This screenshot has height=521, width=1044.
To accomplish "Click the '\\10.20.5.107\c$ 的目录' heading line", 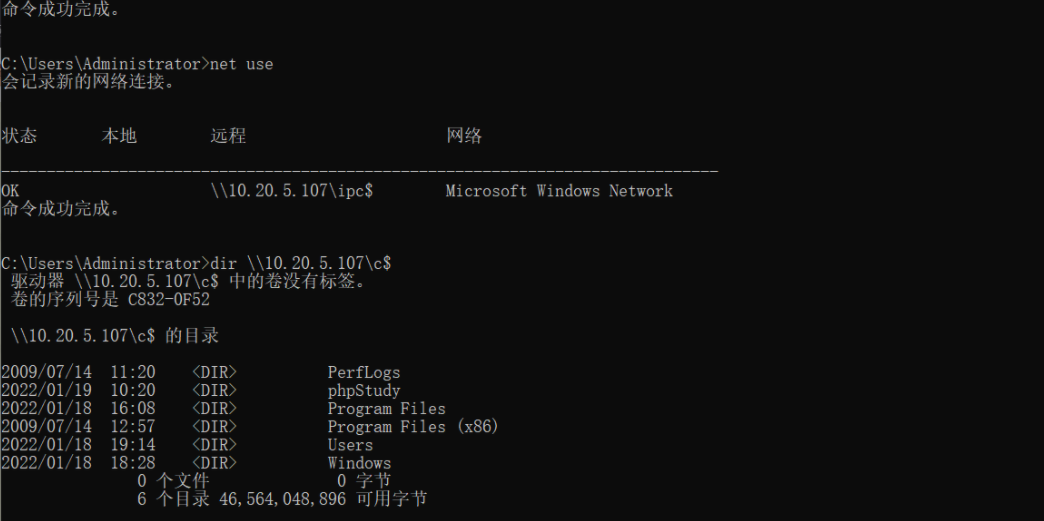I will tap(115, 336).
